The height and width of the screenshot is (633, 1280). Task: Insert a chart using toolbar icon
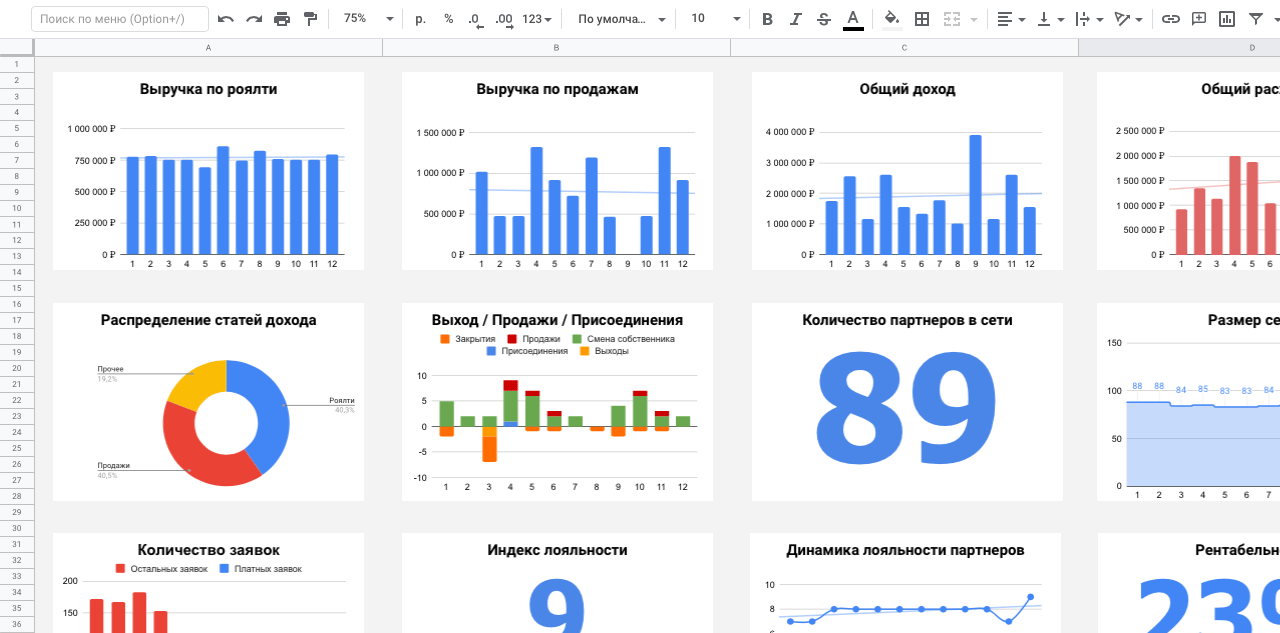click(1227, 19)
